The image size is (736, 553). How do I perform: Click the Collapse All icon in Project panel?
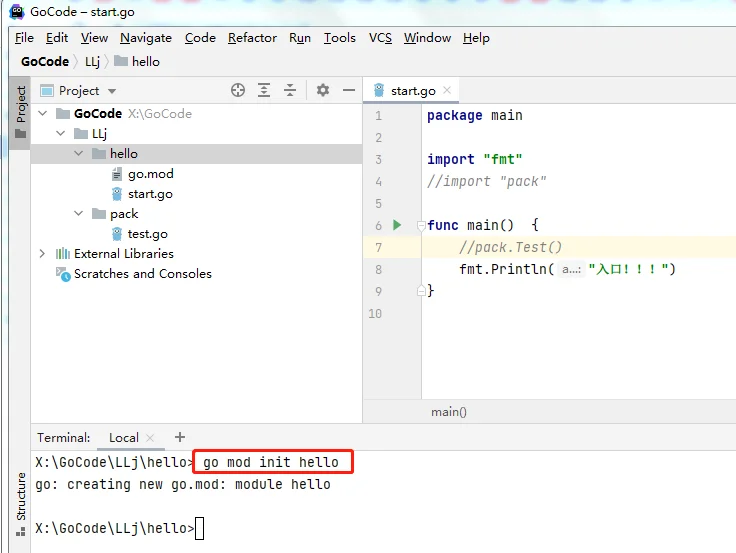290,90
